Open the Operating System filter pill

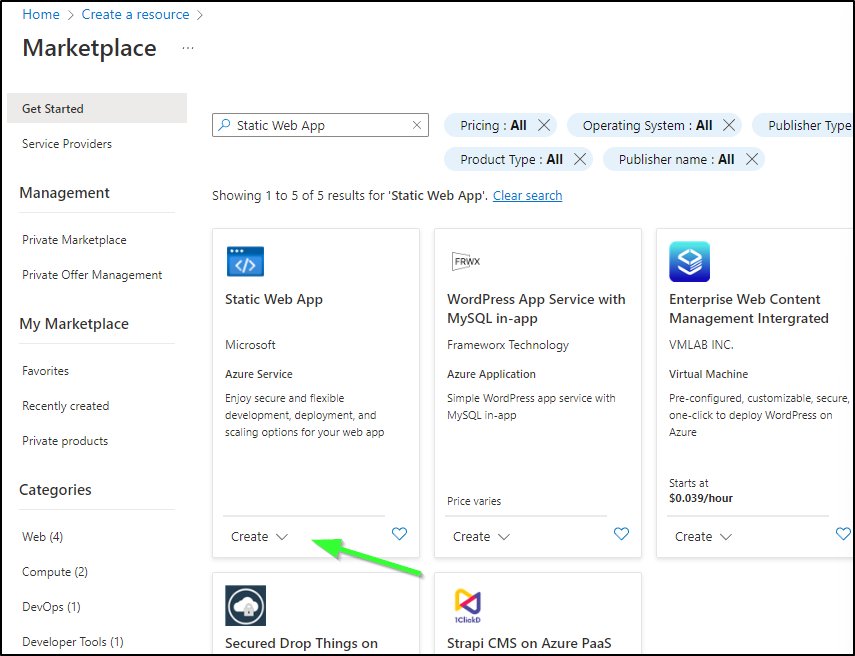pyautogui.click(x=647, y=125)
